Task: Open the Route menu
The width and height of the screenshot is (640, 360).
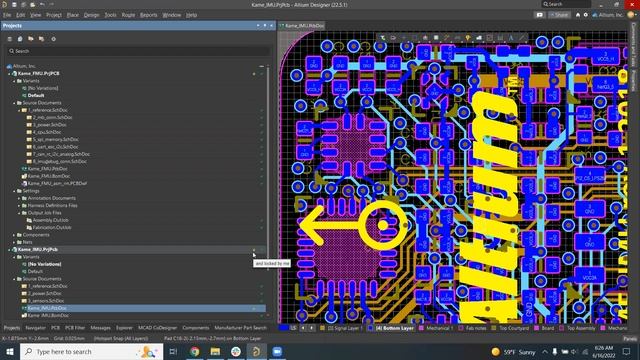Action: (128, 15)
